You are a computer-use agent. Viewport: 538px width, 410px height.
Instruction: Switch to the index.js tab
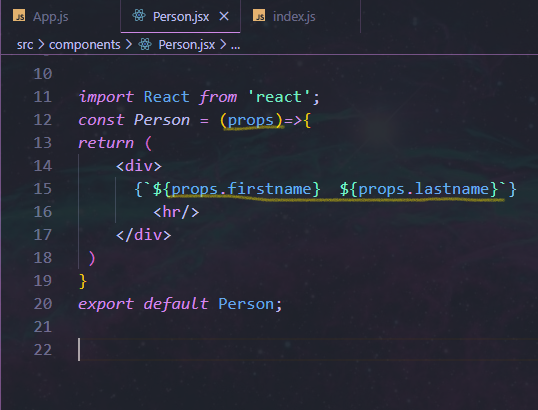[300, 16]
